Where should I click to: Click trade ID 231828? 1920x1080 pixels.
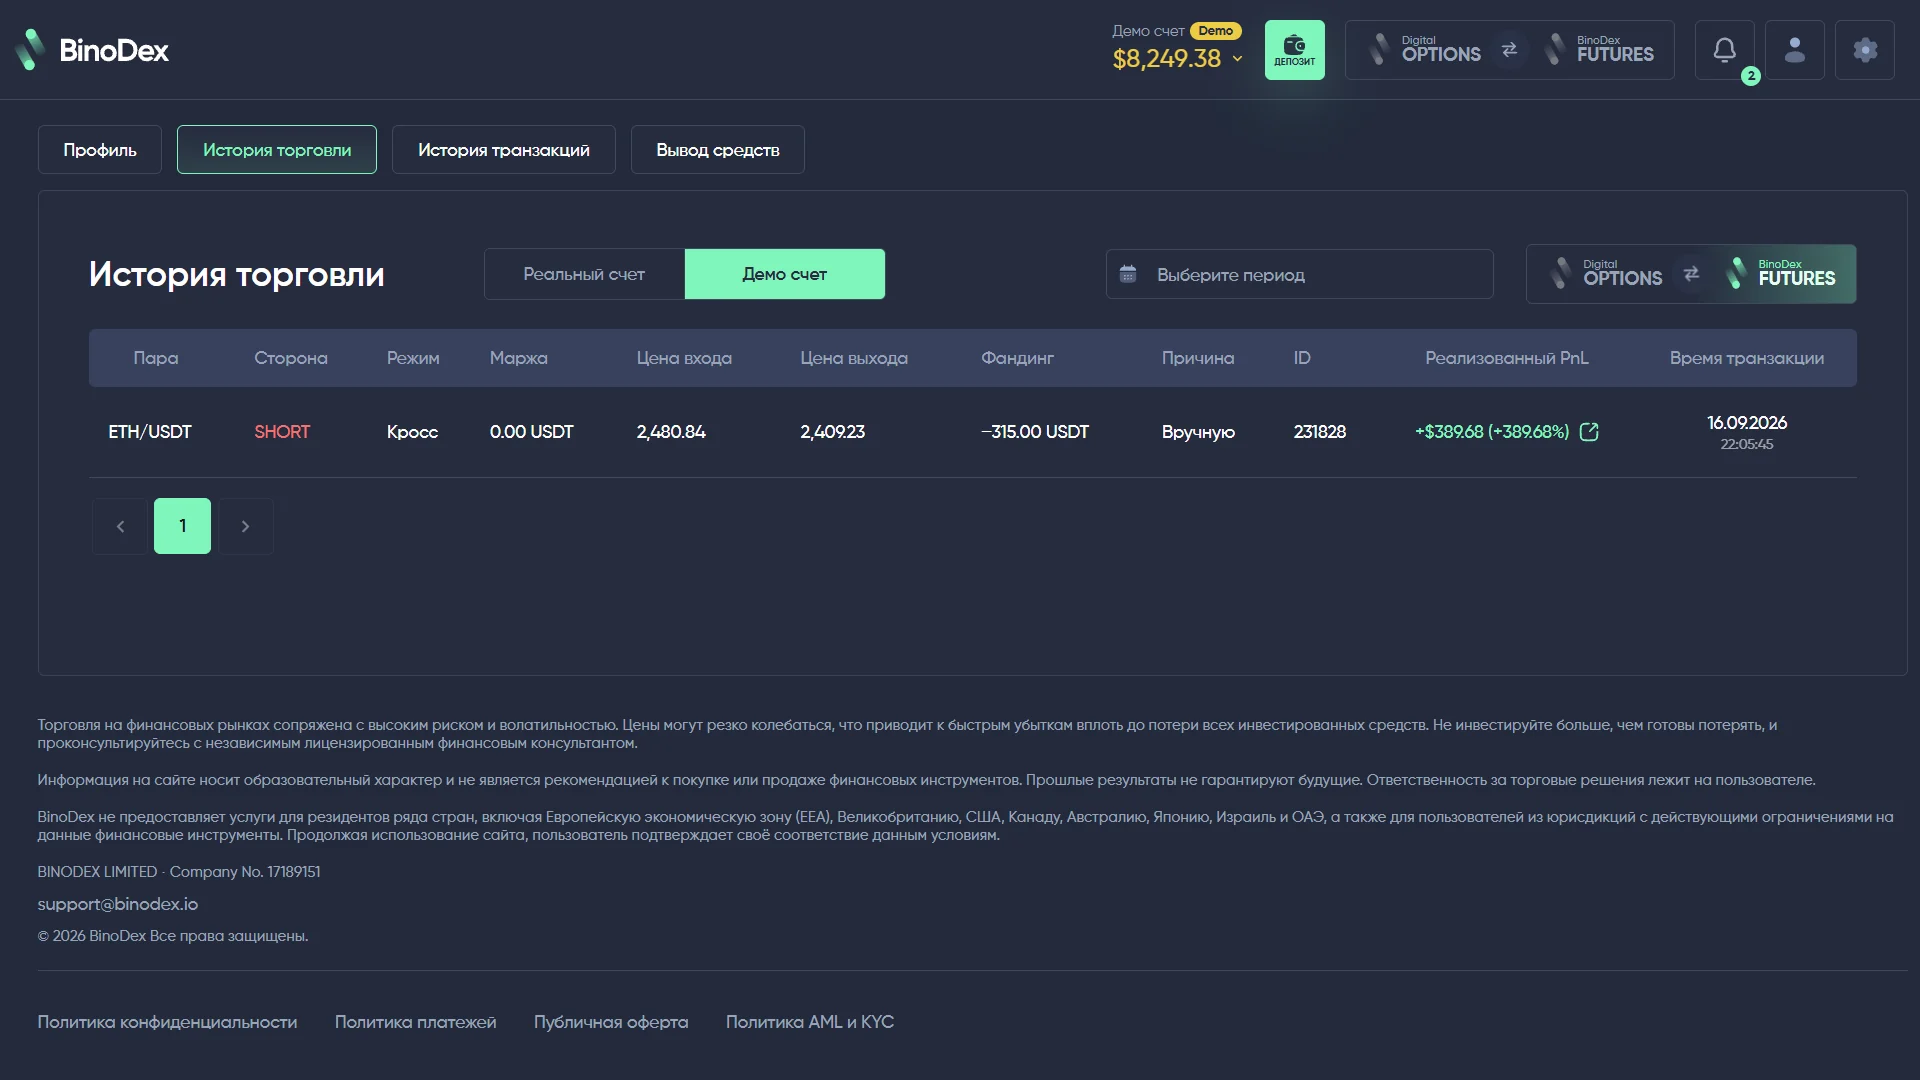(x=1319, y=432)
